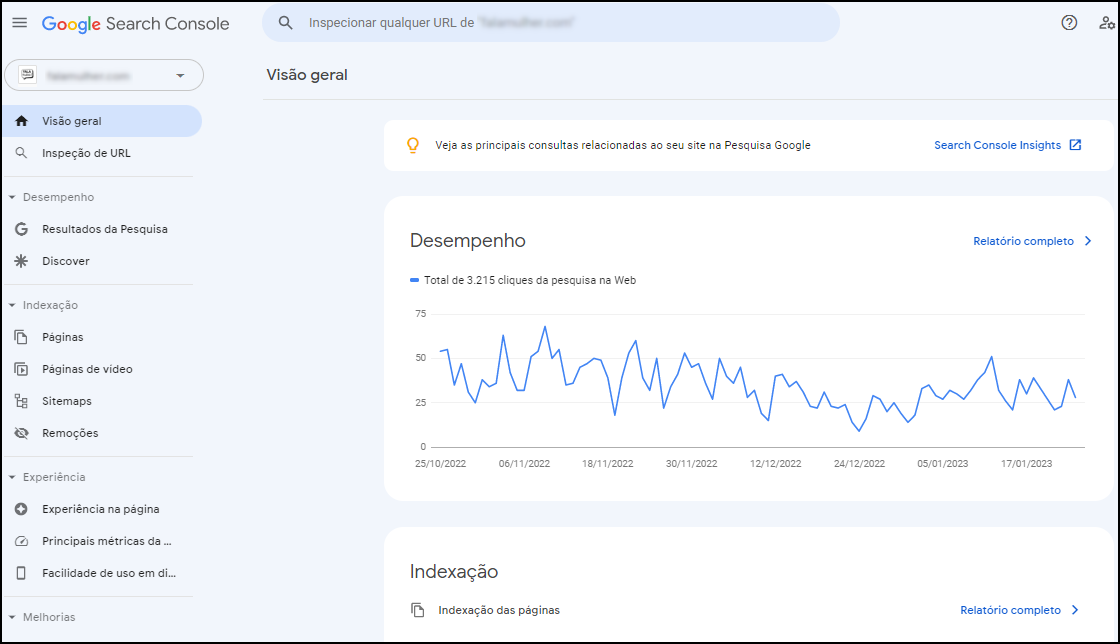This screenshot has width=1120, height=644.
Task: Click the blue clicks legend marker
Action: pos(414,281)
